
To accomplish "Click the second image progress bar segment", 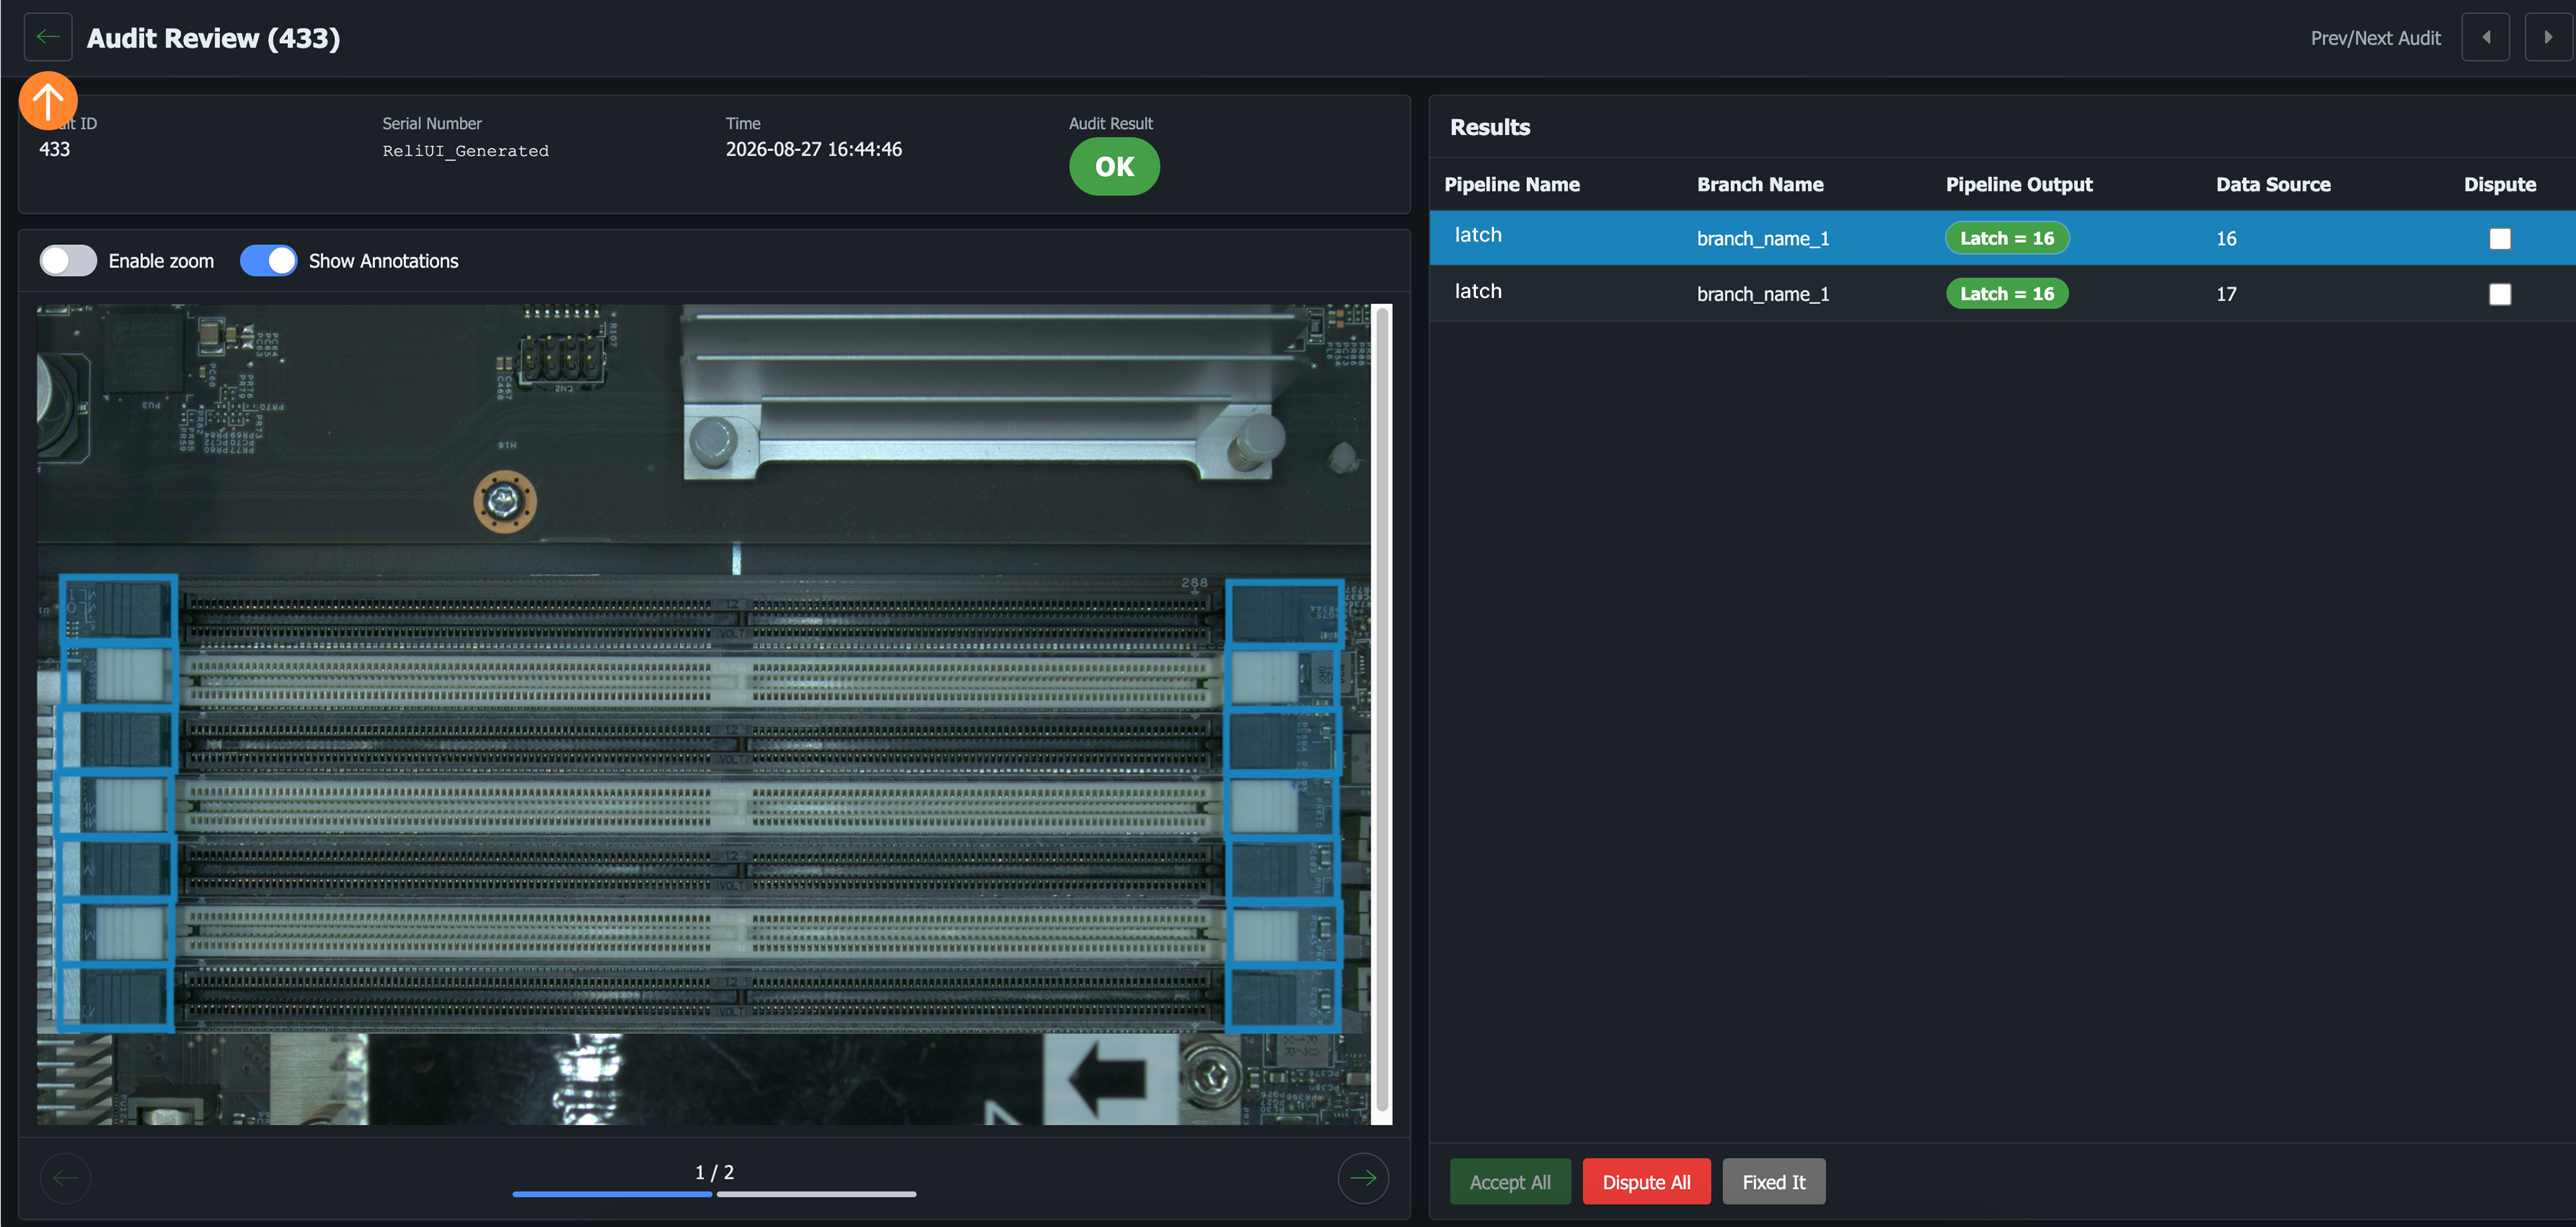I will point(816,1194).
